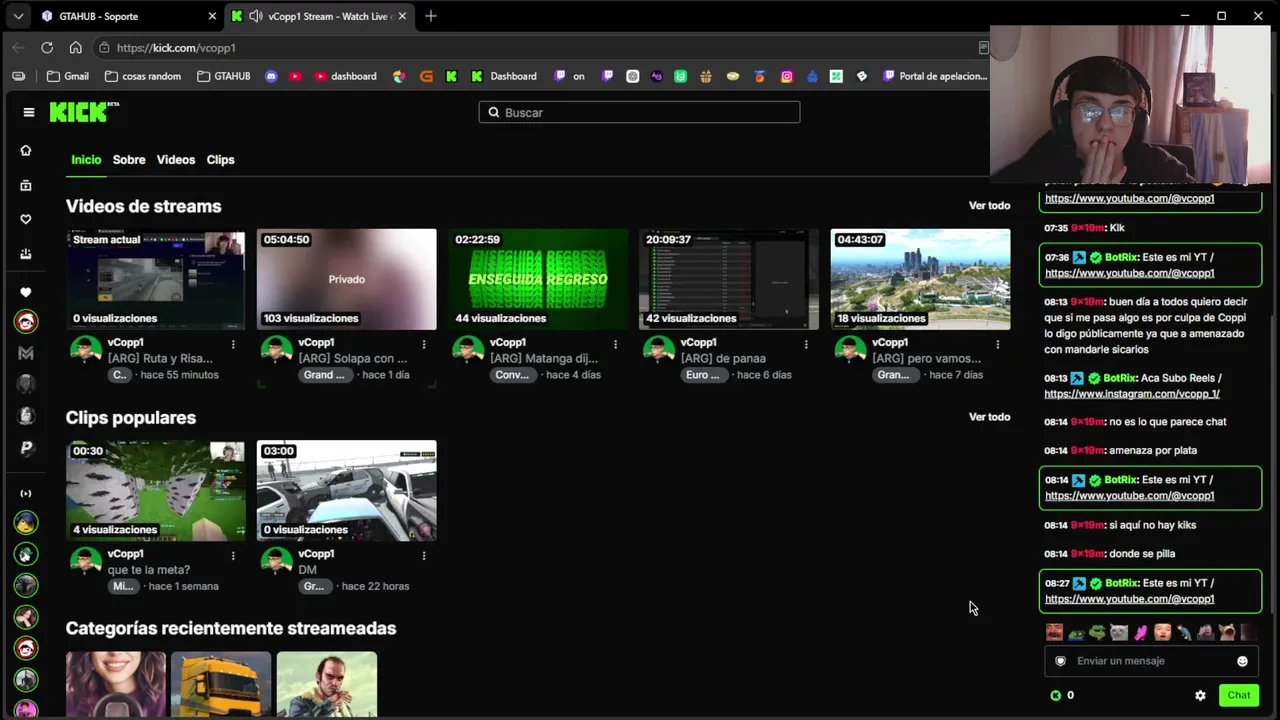The width and height of the screenshot is (1280, 720).
Task: Click the Kick points icon beside 0
Action: pos(1055,695)
